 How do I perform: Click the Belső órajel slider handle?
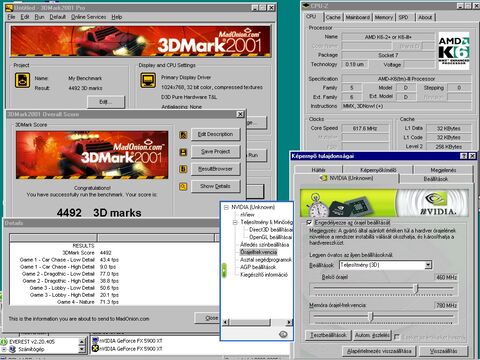[x=415, y=288]
